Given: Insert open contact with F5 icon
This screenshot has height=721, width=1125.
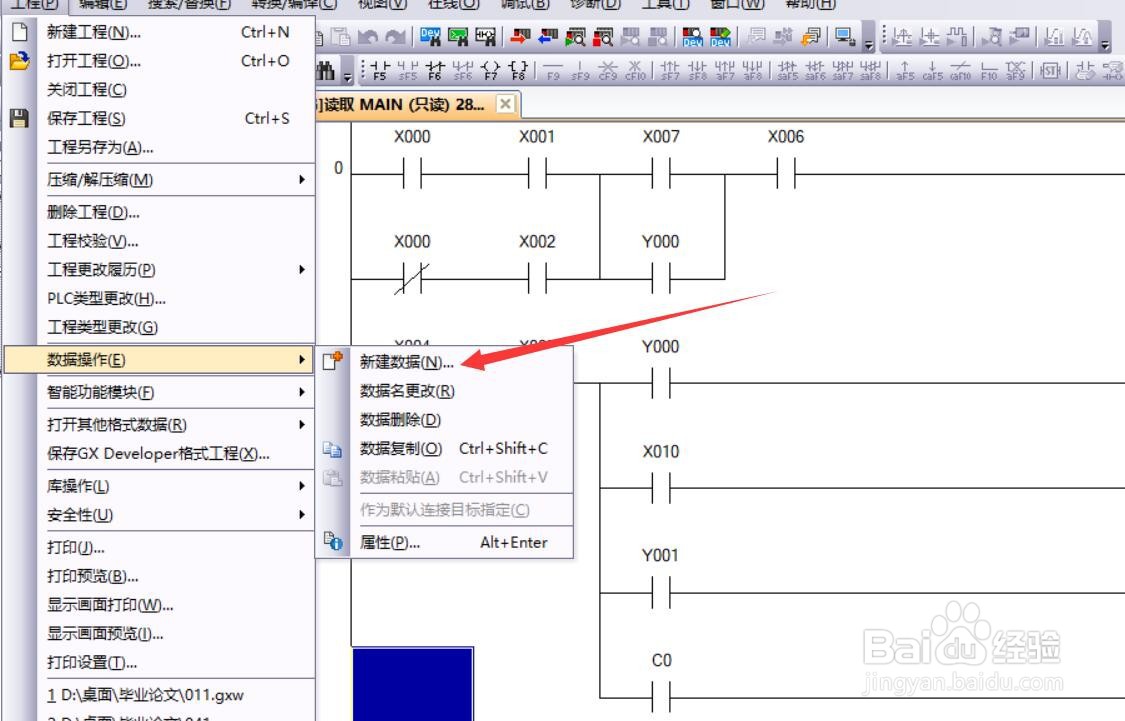Looking at the screenshot, I should click(x=380, y=70).
